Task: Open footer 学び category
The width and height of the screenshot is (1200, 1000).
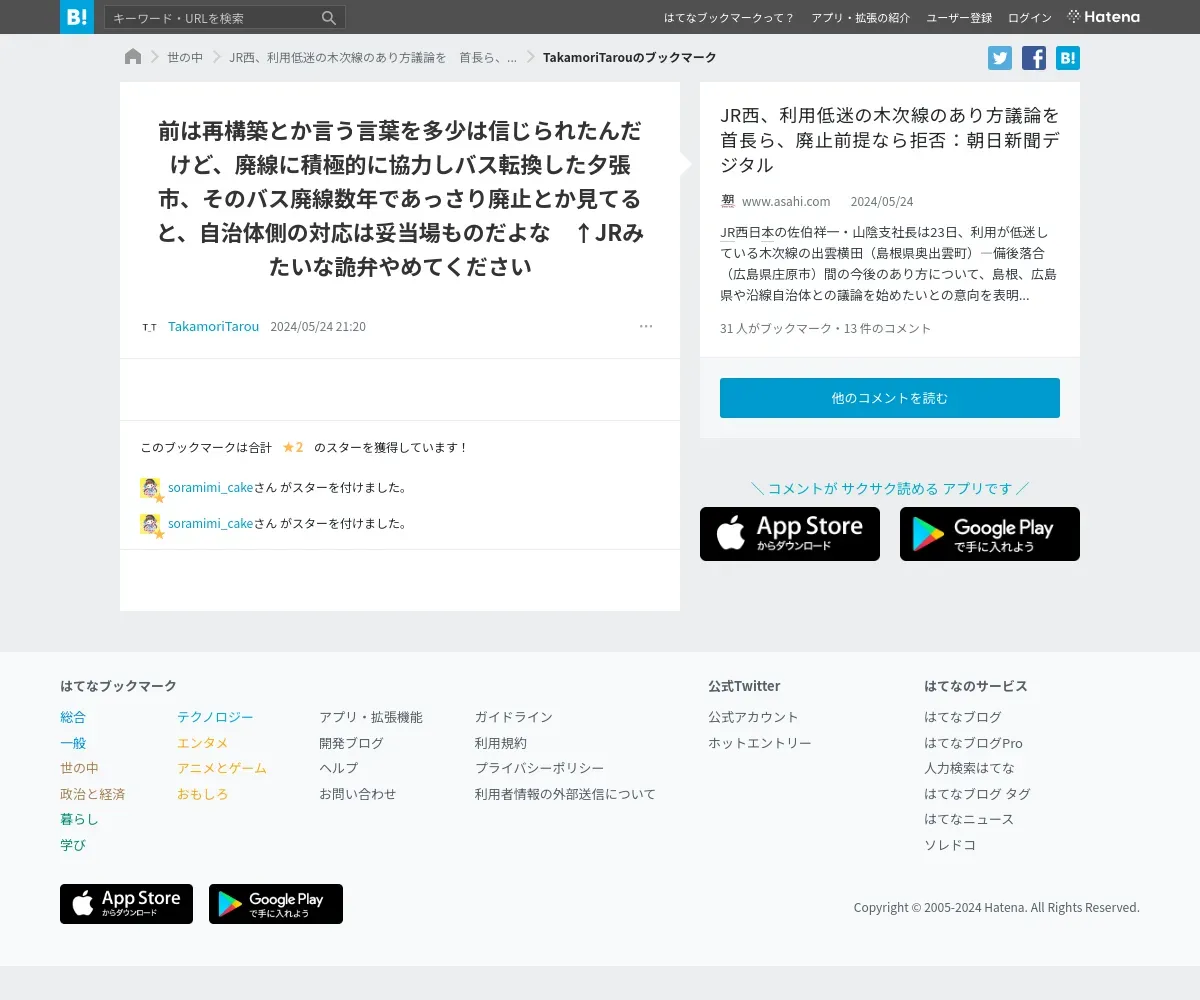Action: point(73,845)
